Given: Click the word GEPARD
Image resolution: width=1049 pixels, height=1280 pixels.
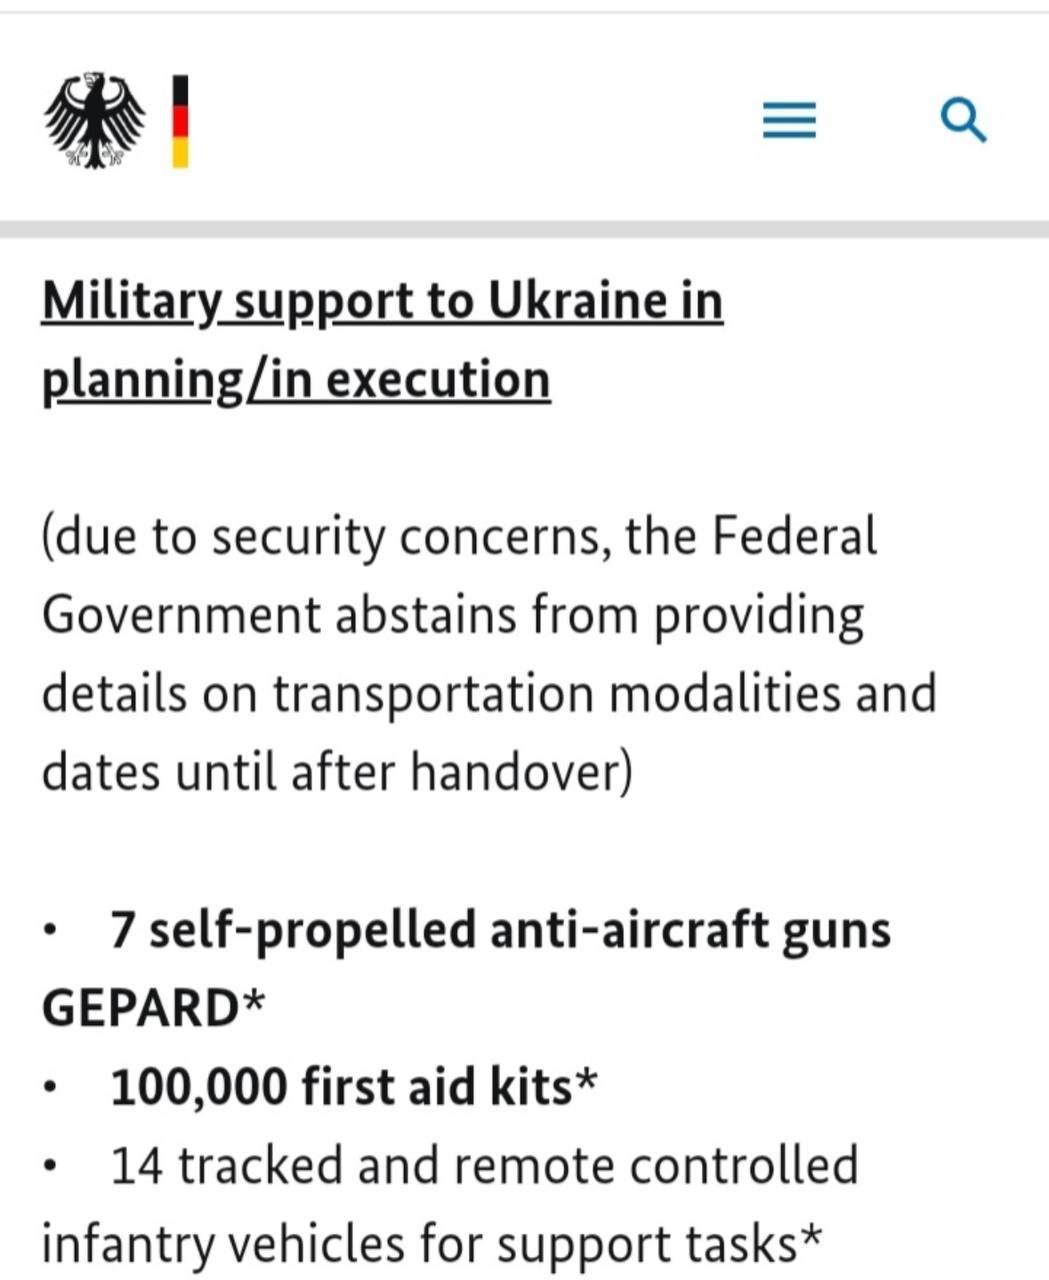Looking at the screenshot, I should point(138,1008).
